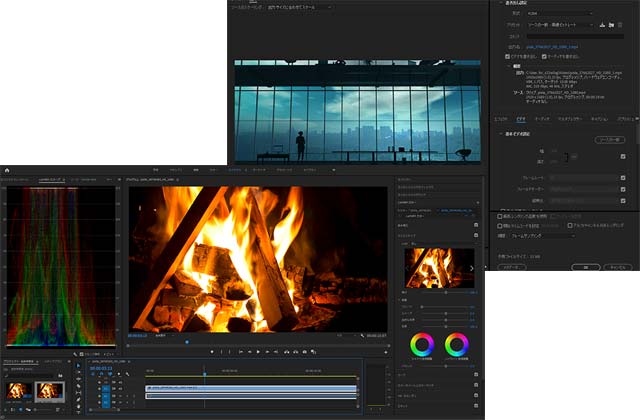Screen dimensions: 640x420
Task: Jump to the In point
Action: pyautogui.click(x=241, y=352)
